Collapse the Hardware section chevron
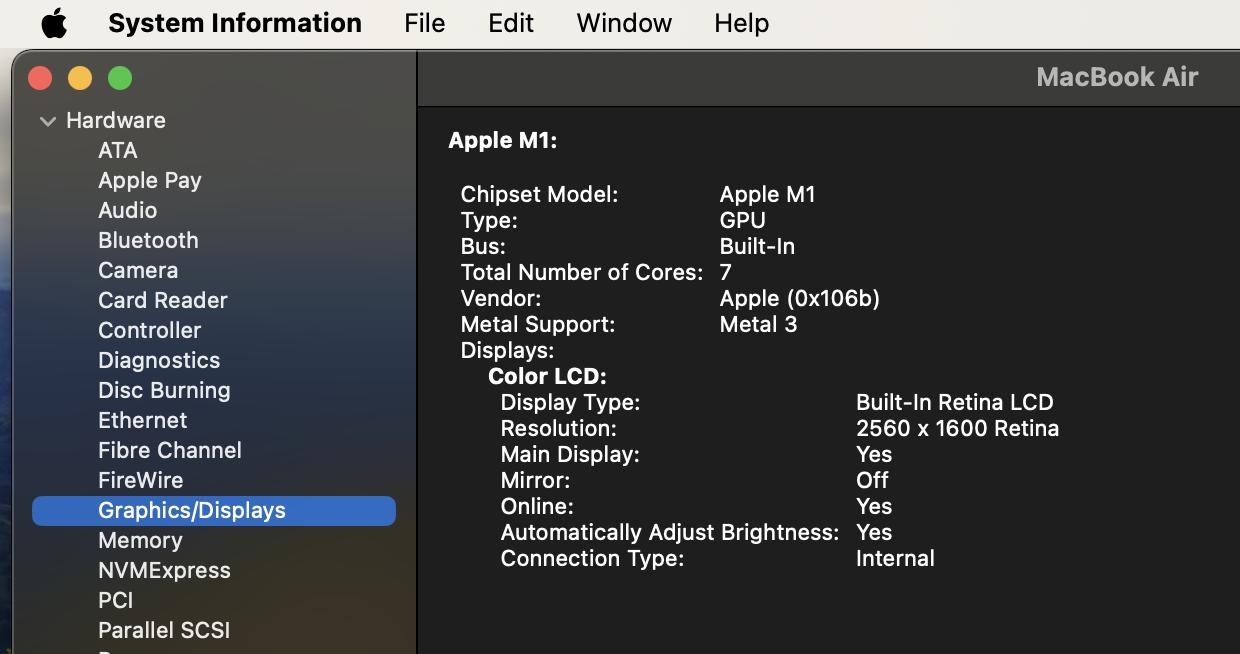1240x654 pixels. pyautogui.click(x=47, y=121)
